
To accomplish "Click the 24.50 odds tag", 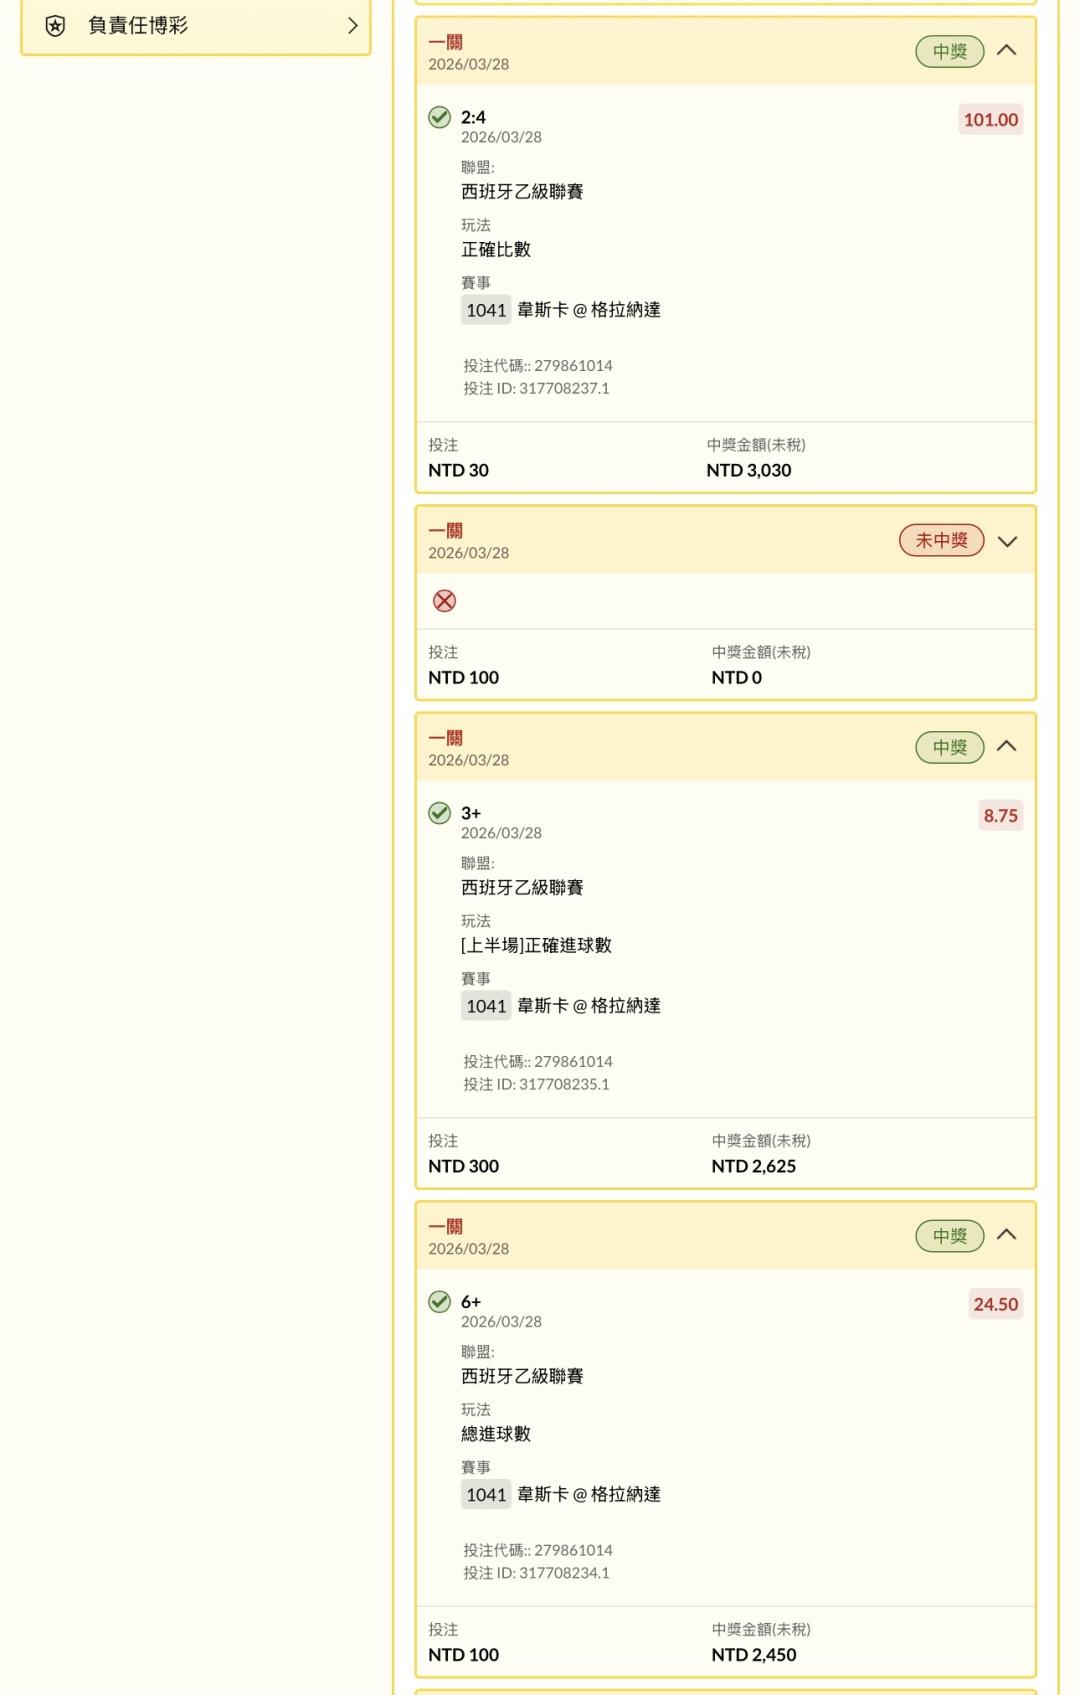I will [995, 1305].
